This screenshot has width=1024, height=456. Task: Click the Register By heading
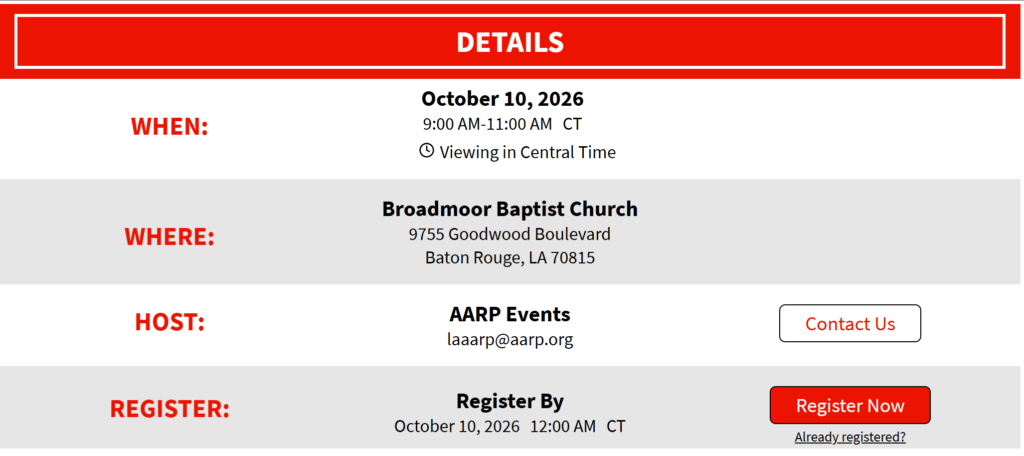510,401
